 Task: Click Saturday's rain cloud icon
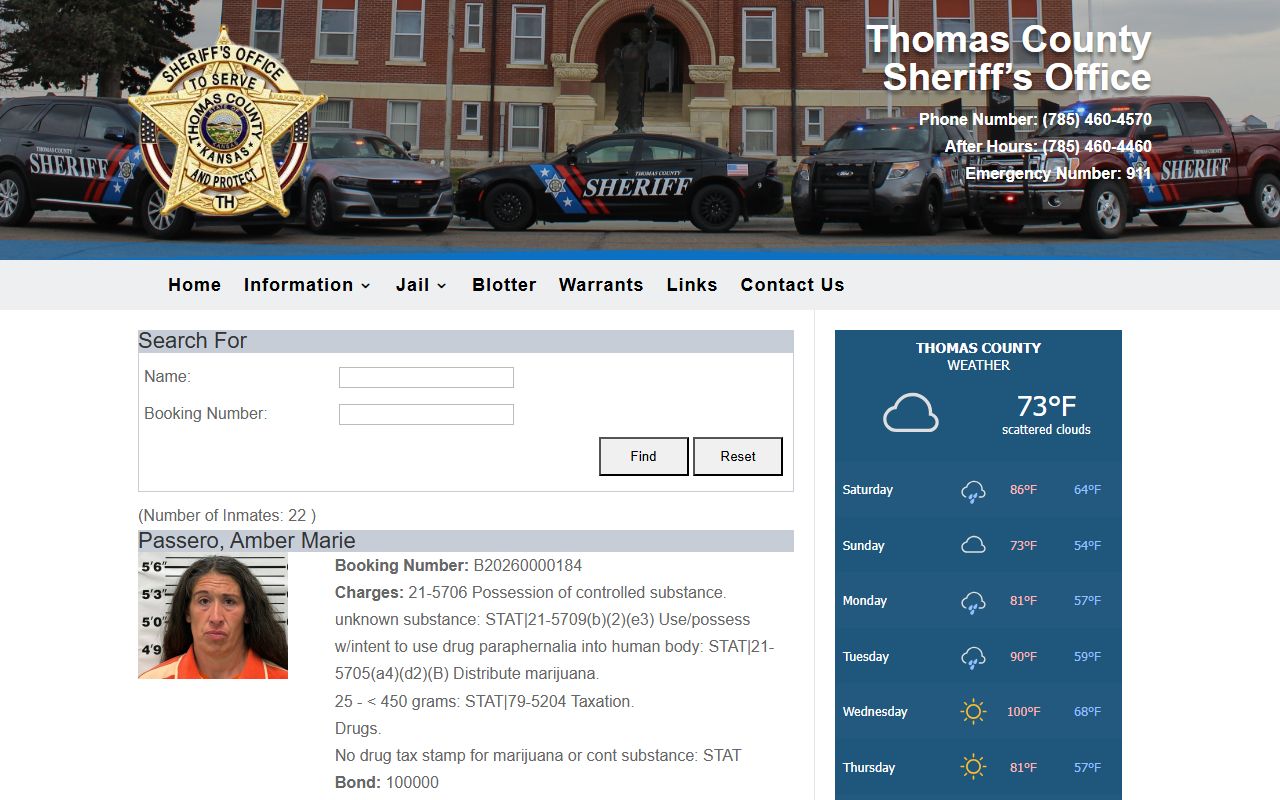coord(973,491)
